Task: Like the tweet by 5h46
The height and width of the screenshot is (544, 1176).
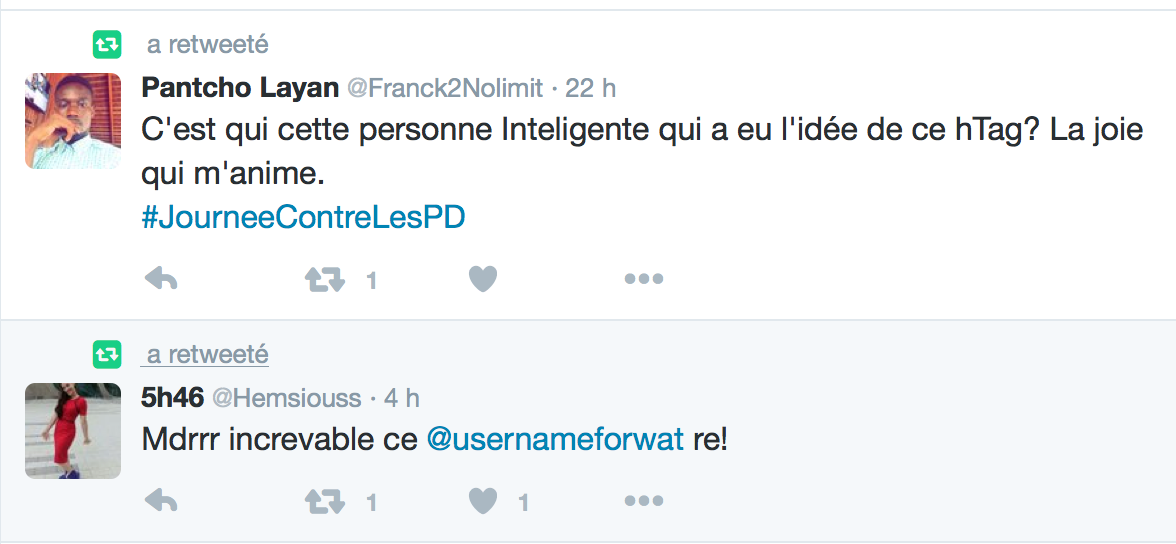Action: click(483, 502)
